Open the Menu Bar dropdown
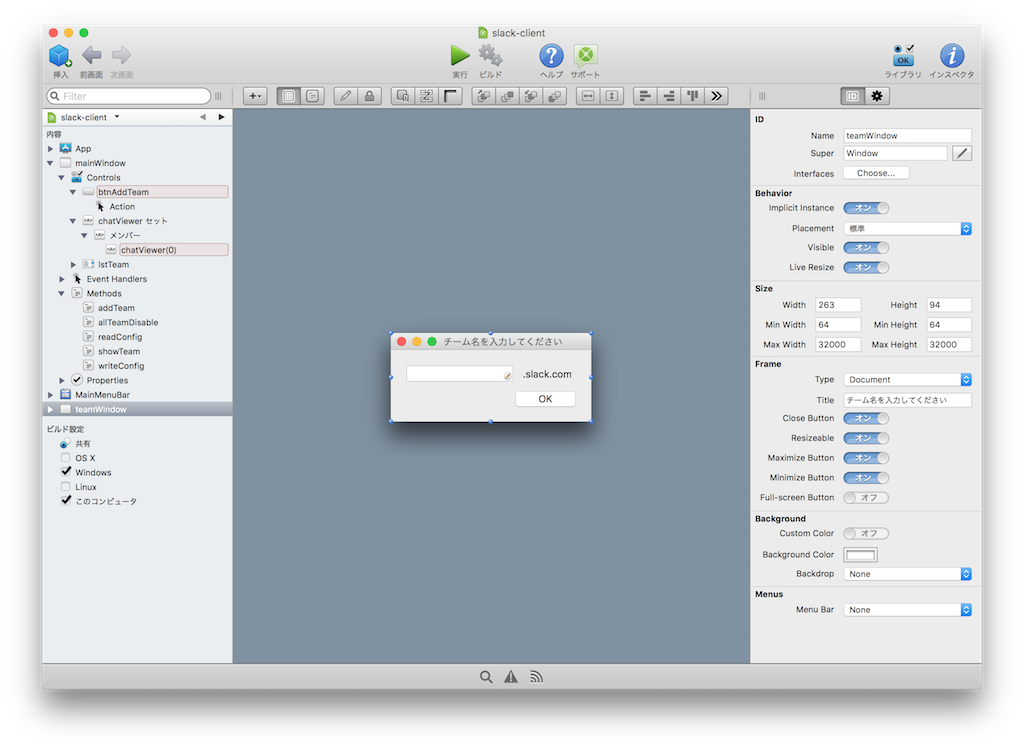 pyautogui.click(x=907, y=610)
